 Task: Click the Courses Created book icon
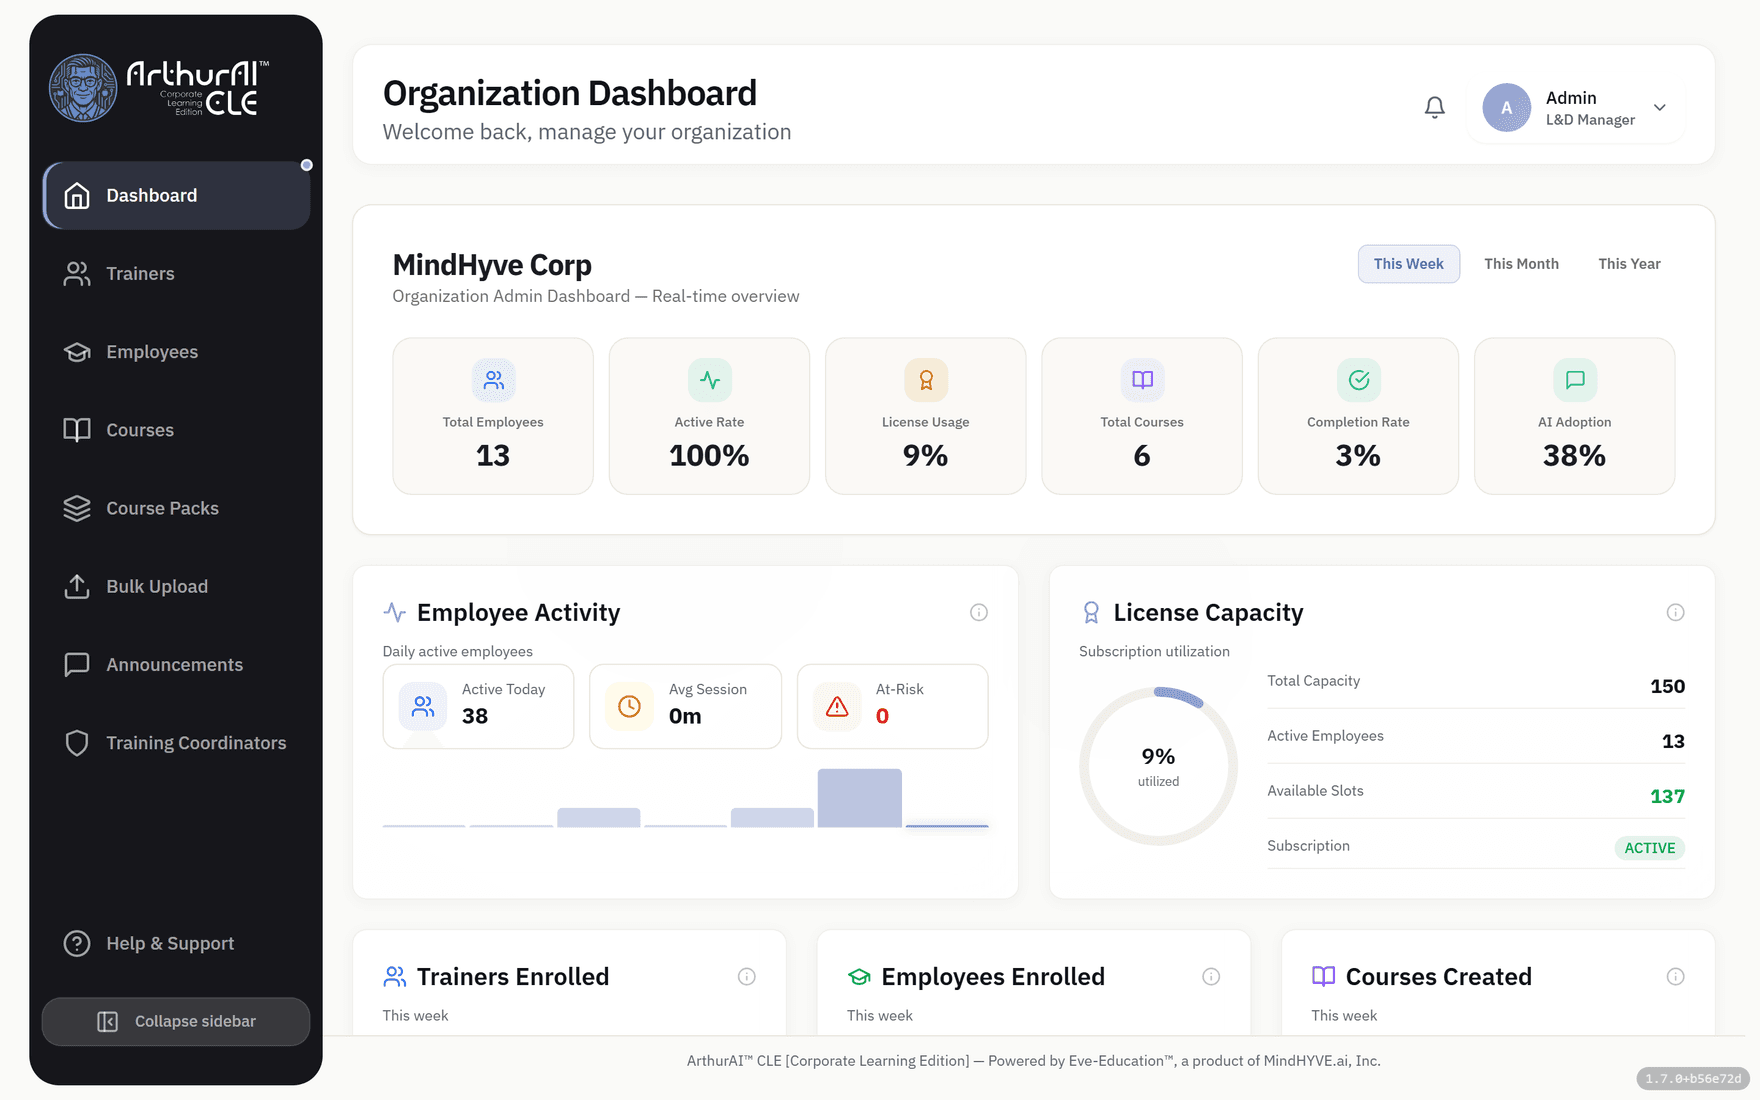tap(1323, 976)
